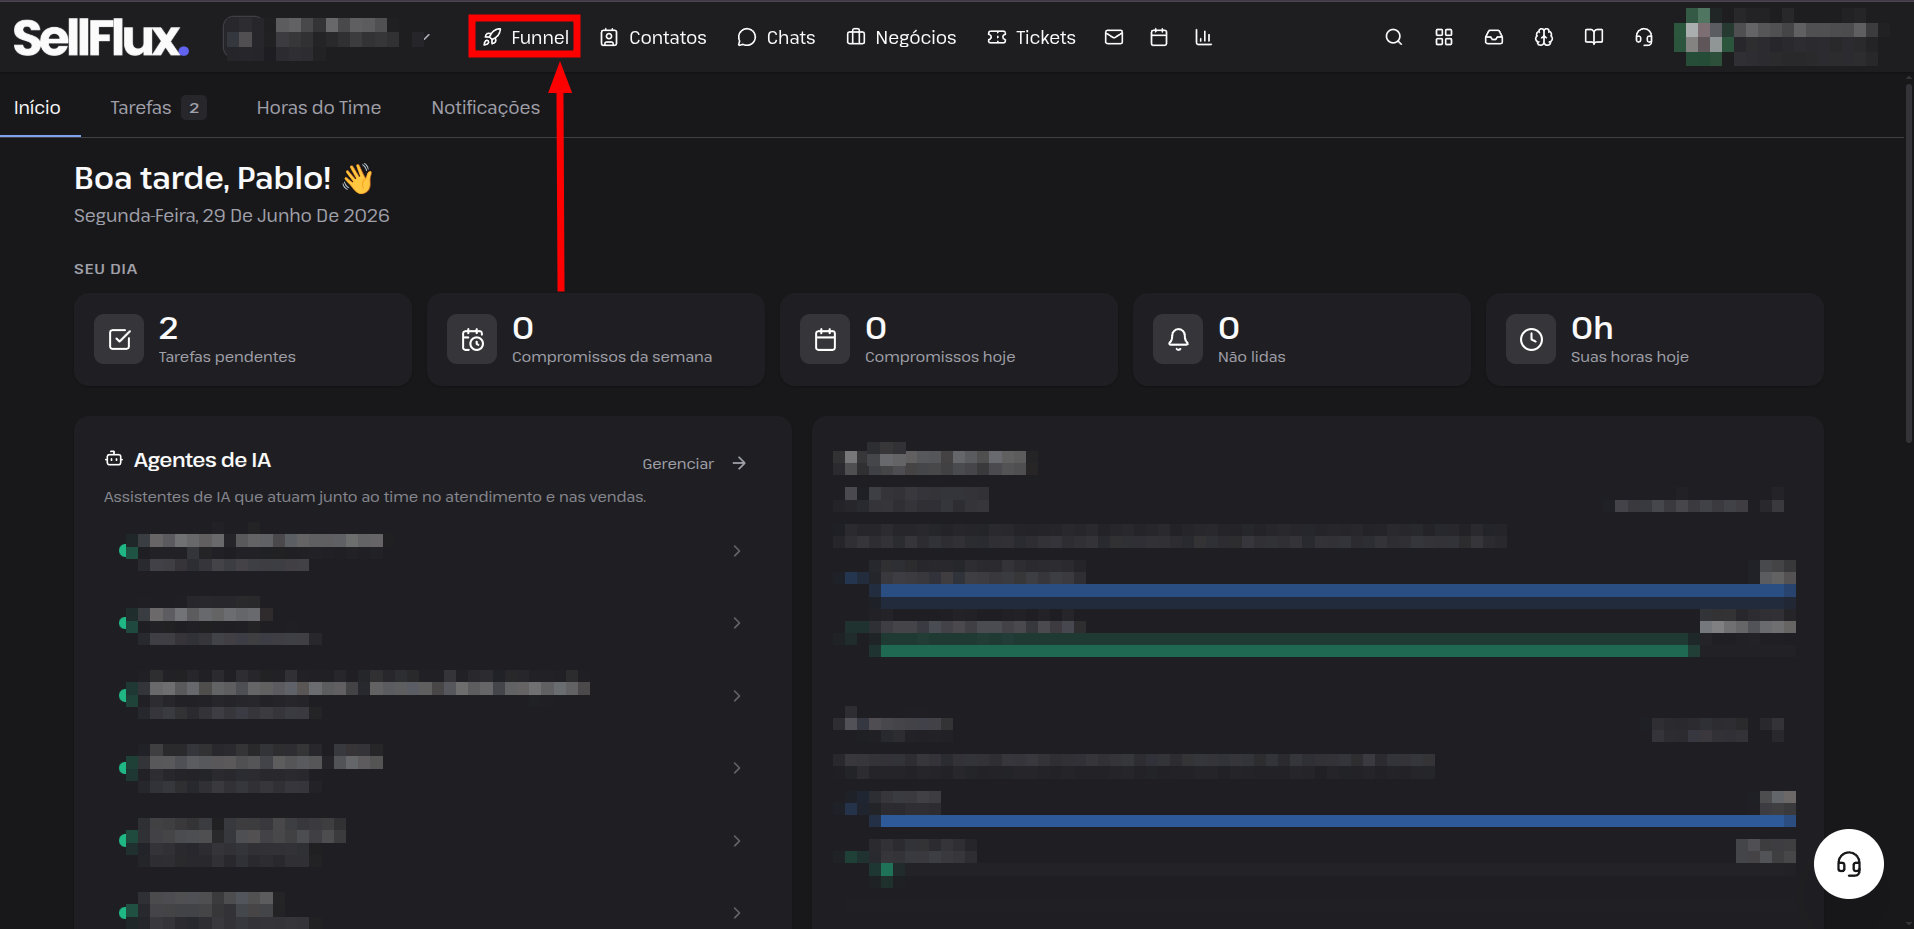Open the inbox tray icon
This screenshot has width=1914, height=929.
point(1494,37)
